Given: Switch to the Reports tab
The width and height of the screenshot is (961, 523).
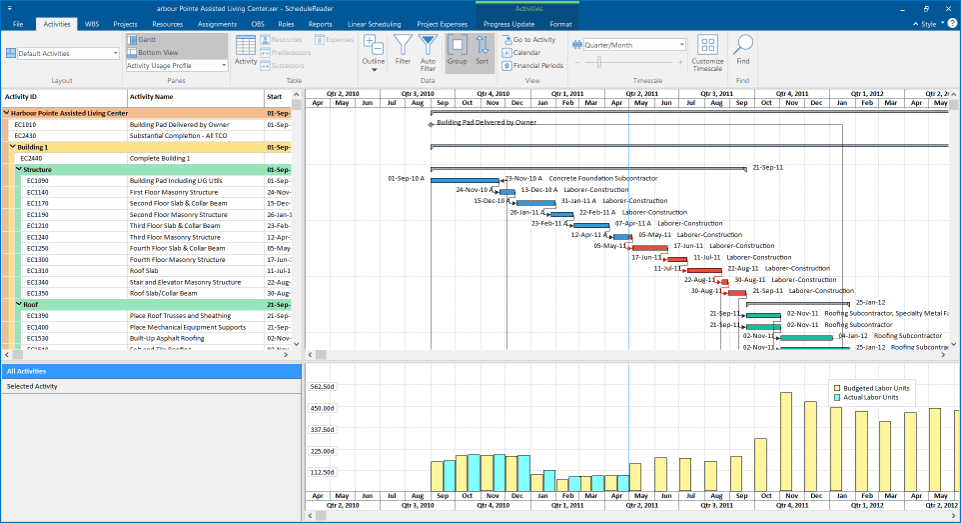Looking at the screenshot, I should pos(320,24).
